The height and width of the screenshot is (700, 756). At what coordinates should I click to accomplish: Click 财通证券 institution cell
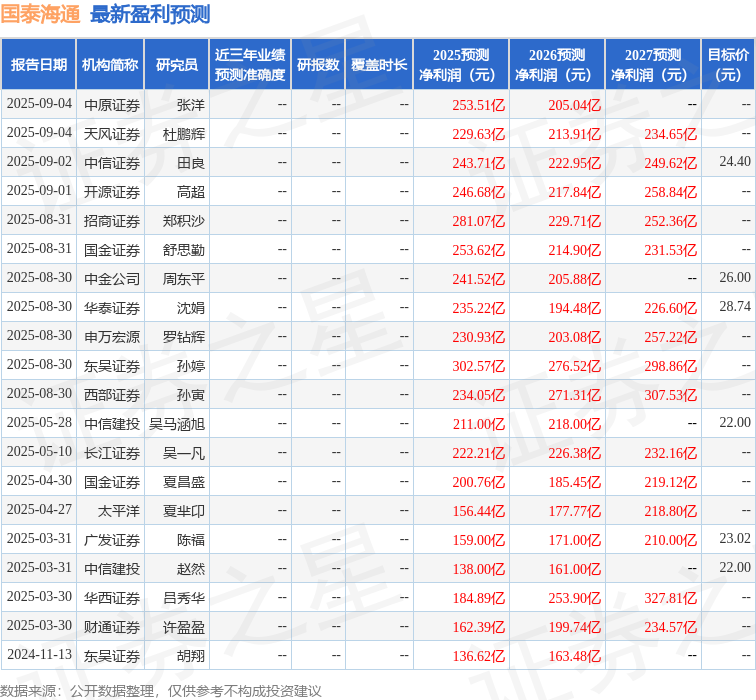(112, 627)
